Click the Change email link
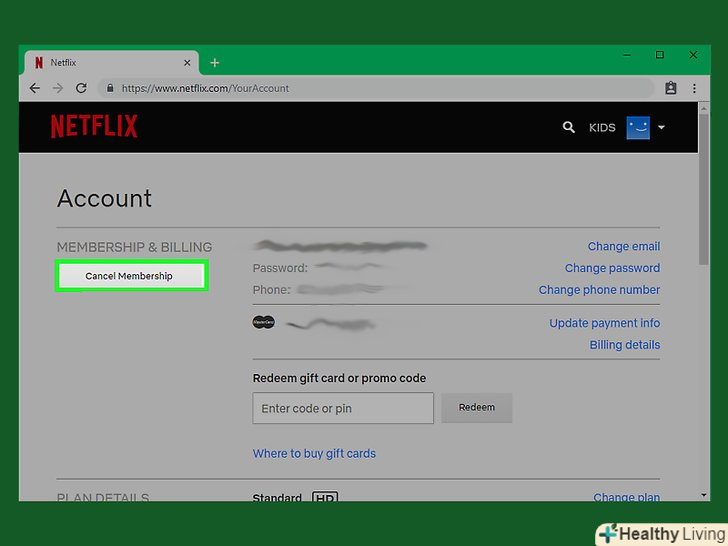 coord(623,246)
